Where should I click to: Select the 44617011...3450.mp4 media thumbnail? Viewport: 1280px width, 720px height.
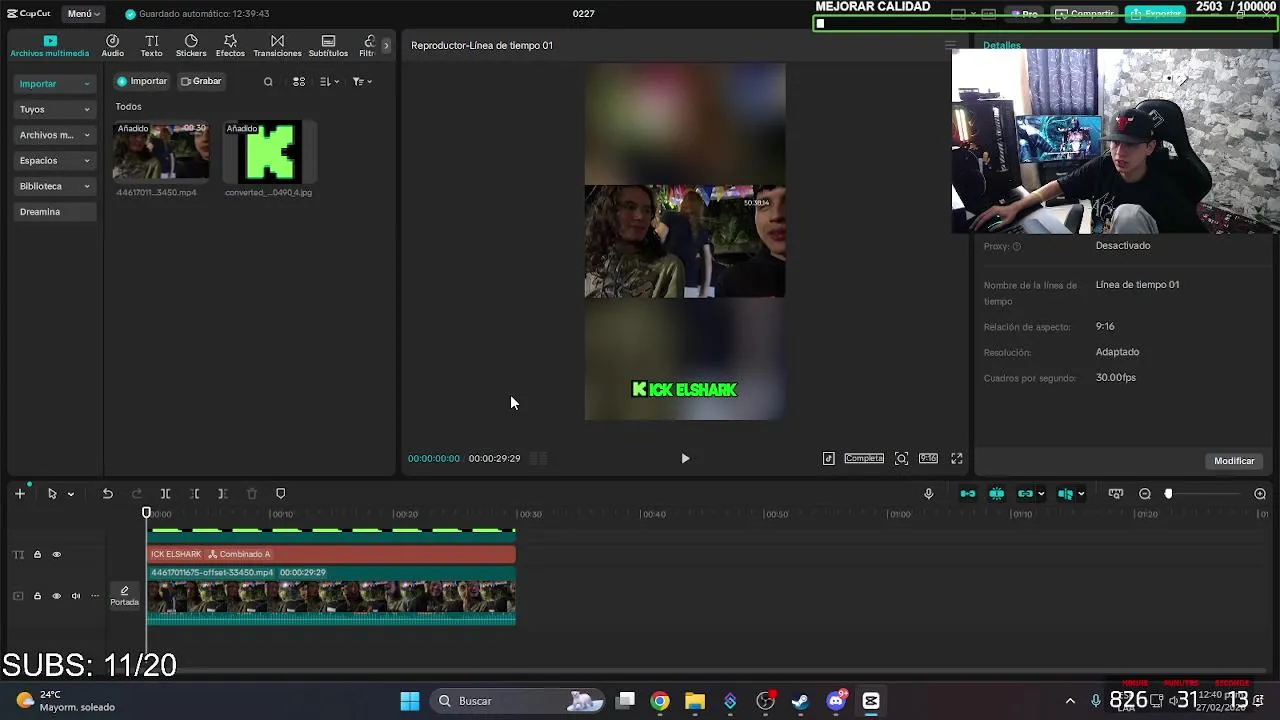[161, 152]
